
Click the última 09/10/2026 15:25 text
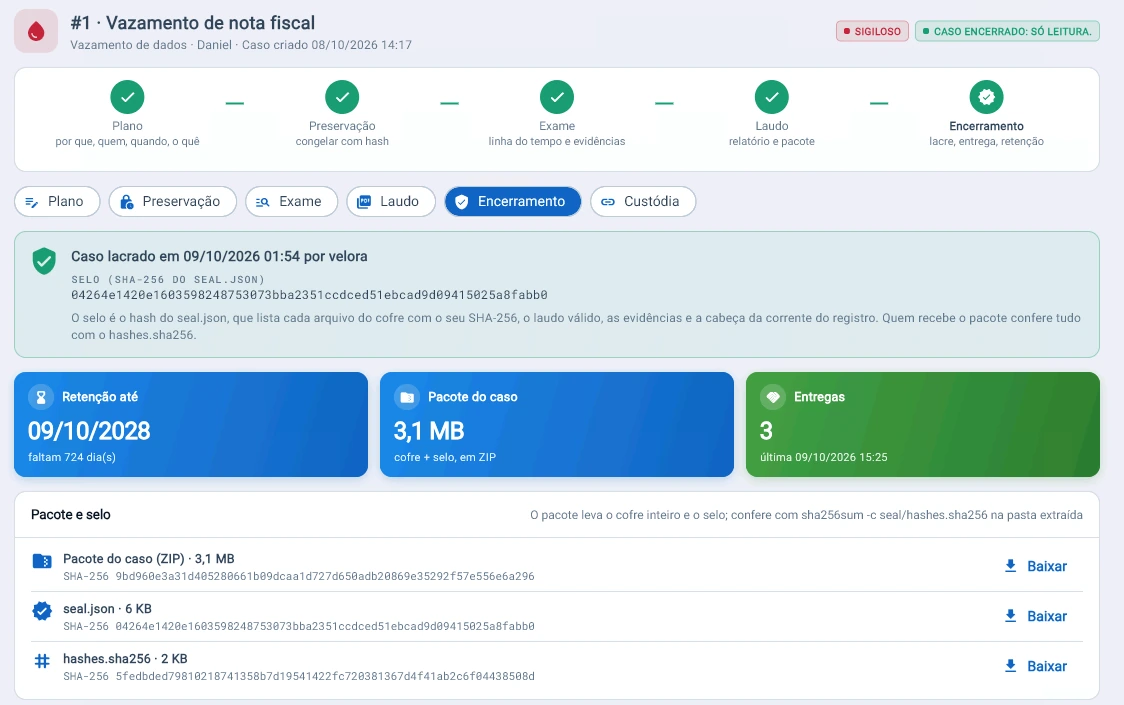(x=824, y=457)
